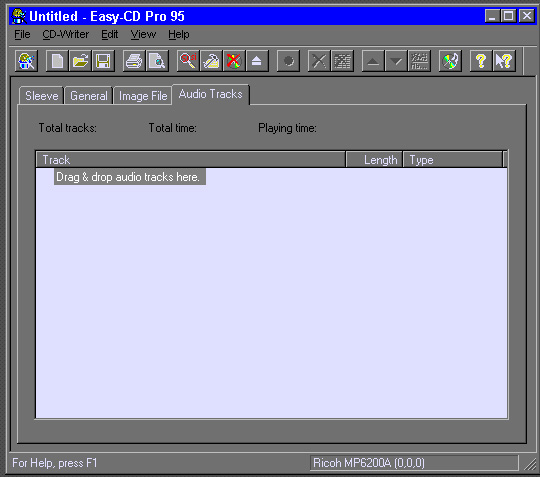
Task: Save with the floppy disk icon
Action: coord(103,61)
